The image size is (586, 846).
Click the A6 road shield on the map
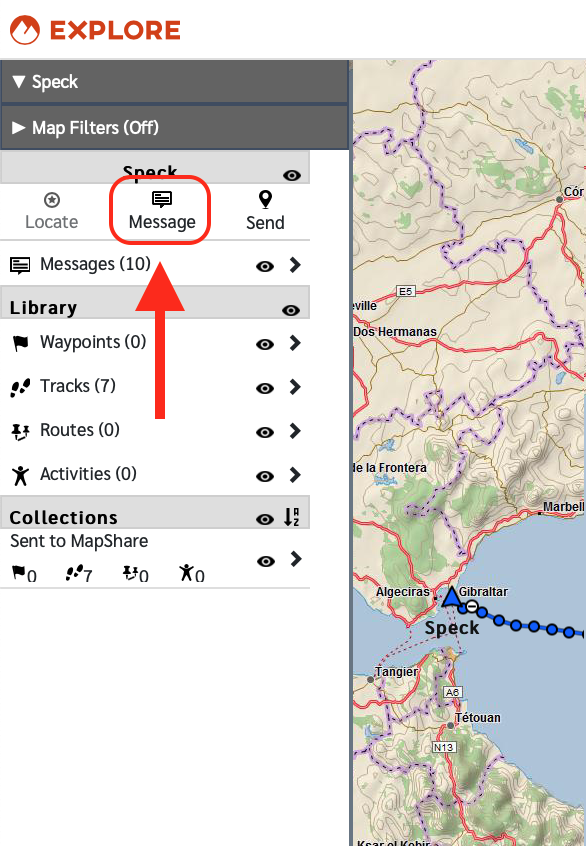[452, 692]
